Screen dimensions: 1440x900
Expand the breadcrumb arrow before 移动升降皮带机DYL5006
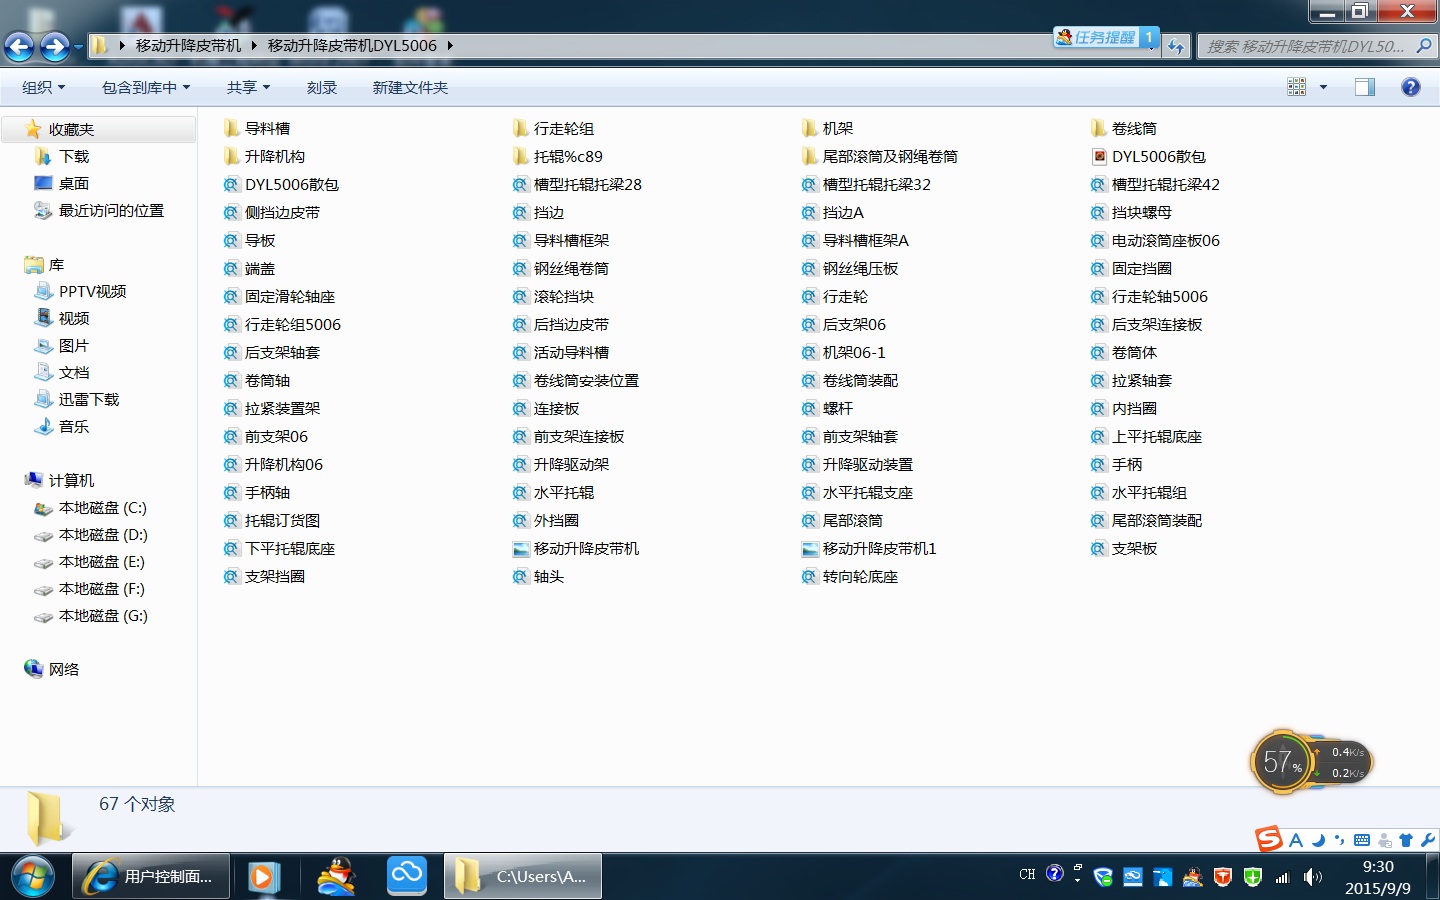254,45
